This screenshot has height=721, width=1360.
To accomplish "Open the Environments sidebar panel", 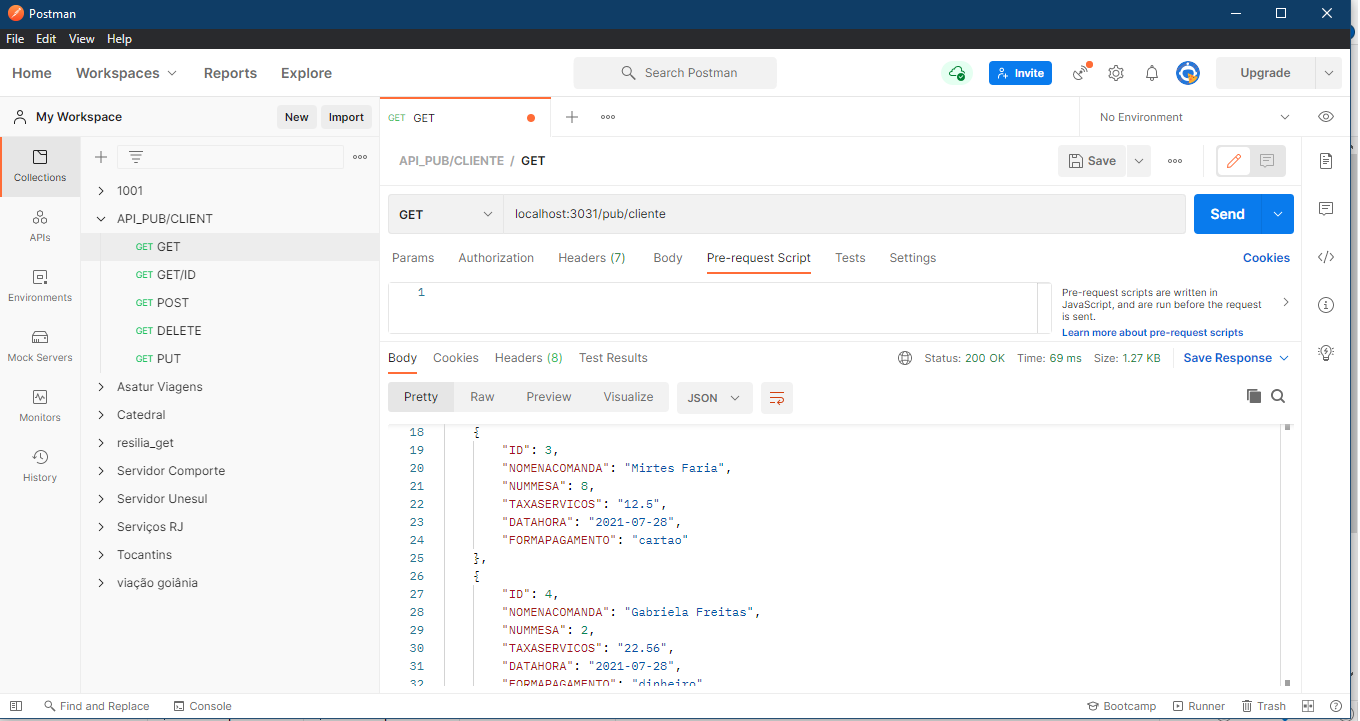I will [40, 288].
